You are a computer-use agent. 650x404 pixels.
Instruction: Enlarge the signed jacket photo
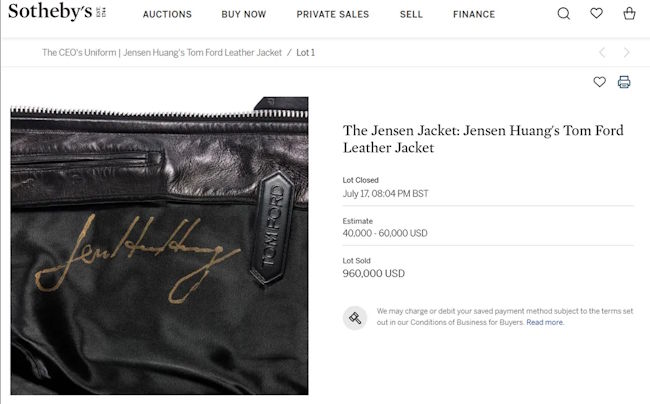160,246
